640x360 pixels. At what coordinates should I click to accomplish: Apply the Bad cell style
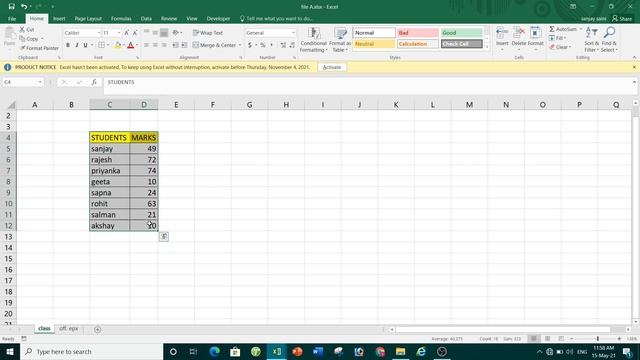click(x=418, y=33)
